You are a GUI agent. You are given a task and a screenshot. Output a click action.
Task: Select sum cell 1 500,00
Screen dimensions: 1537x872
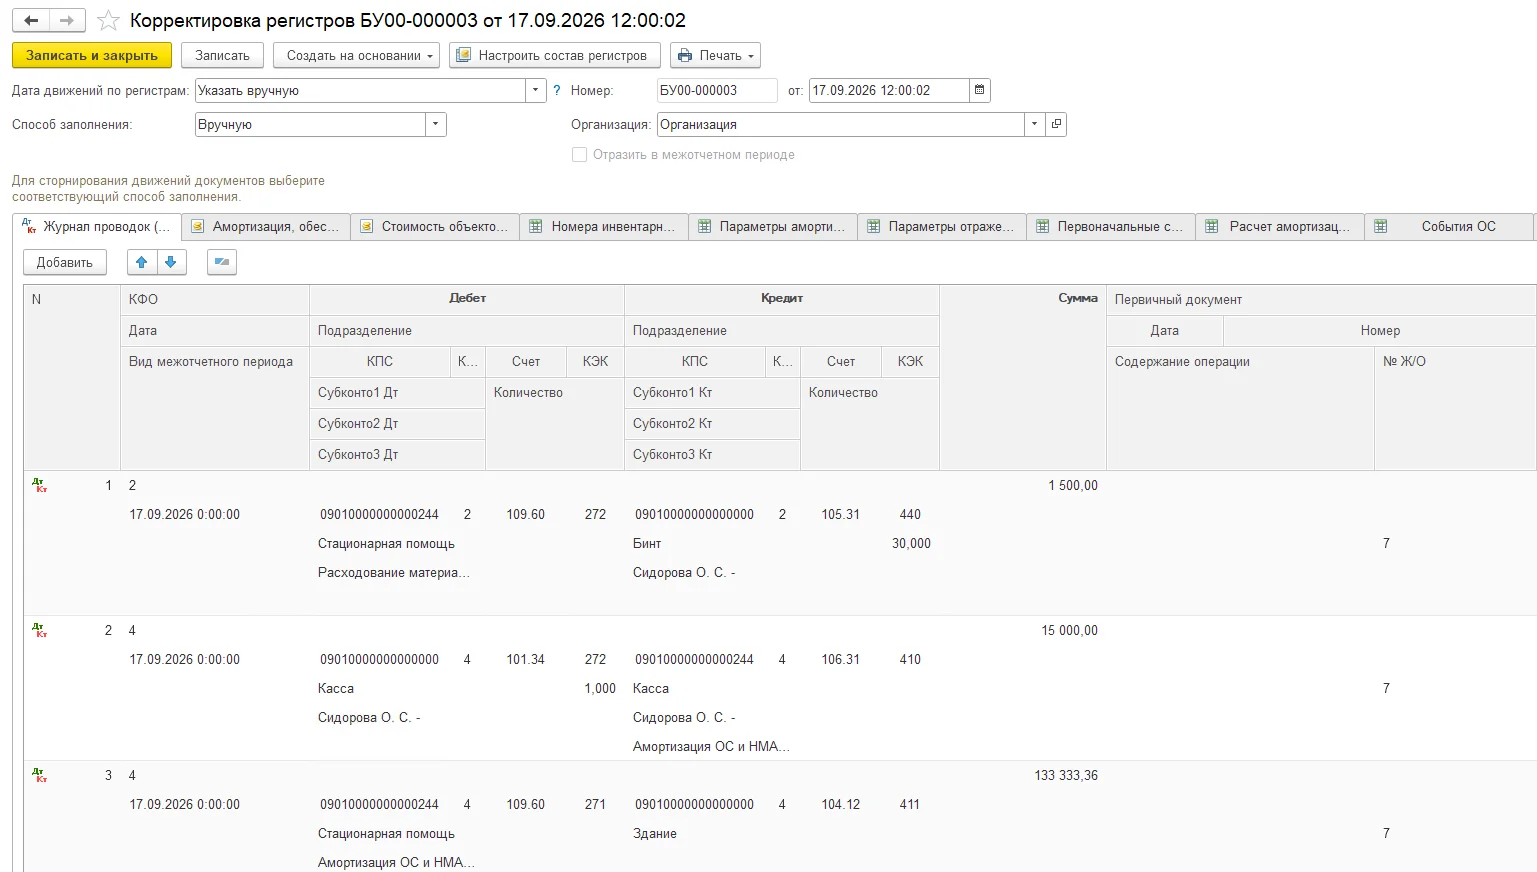coord(1073,486)
